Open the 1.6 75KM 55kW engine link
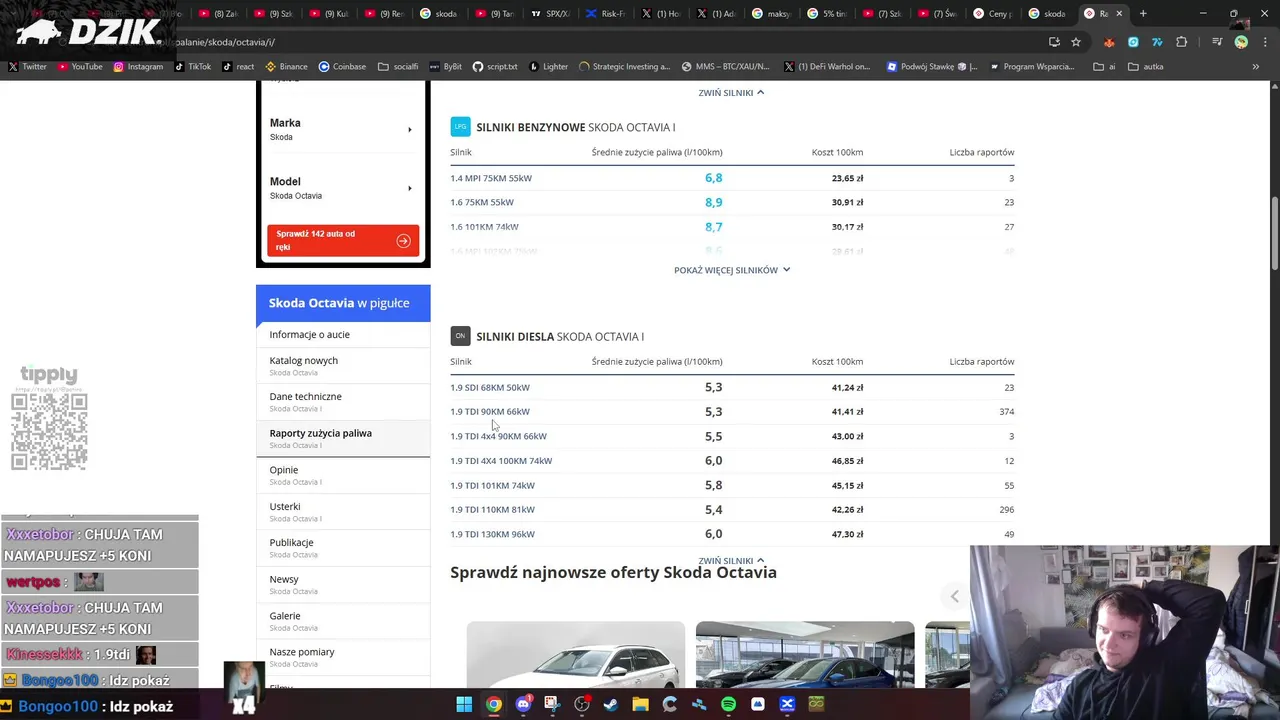 click(x=481, y=202)
